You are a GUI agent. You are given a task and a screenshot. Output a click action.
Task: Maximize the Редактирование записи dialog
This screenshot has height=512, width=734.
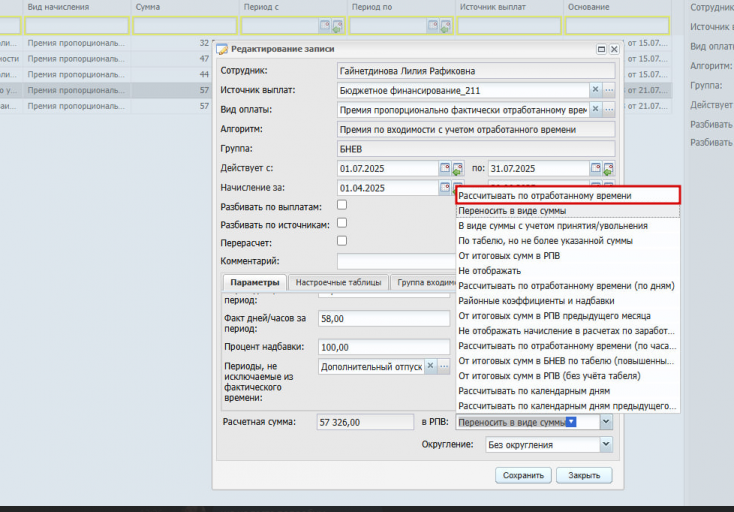click(x=602, y=49)
